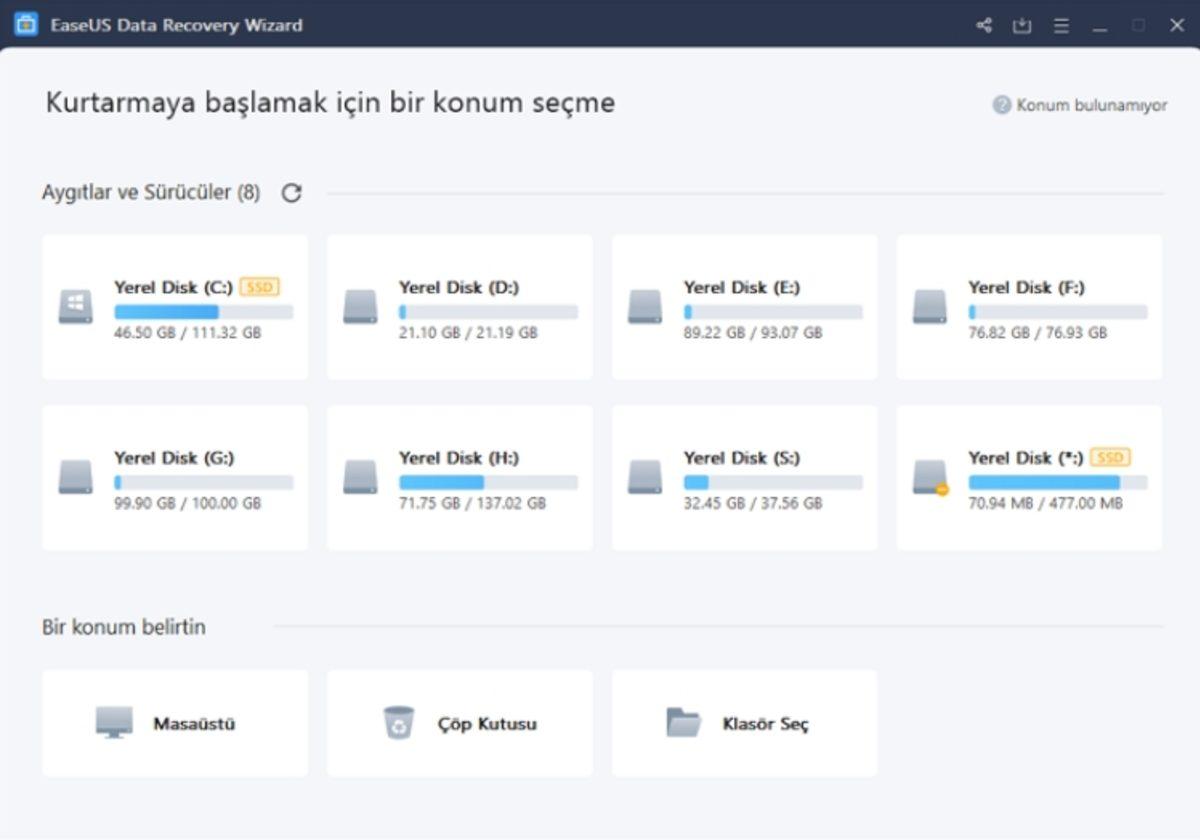
Task: Select Yerel Disk (H:) for recovery
Action: pyautogui.click(x=459, y=477)
